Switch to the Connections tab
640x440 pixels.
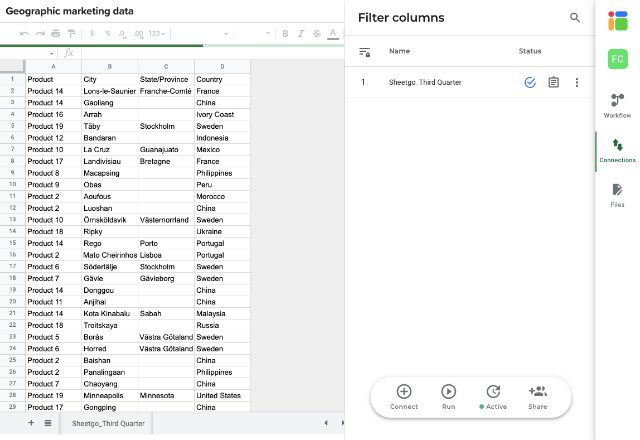(x=617, y=151)
